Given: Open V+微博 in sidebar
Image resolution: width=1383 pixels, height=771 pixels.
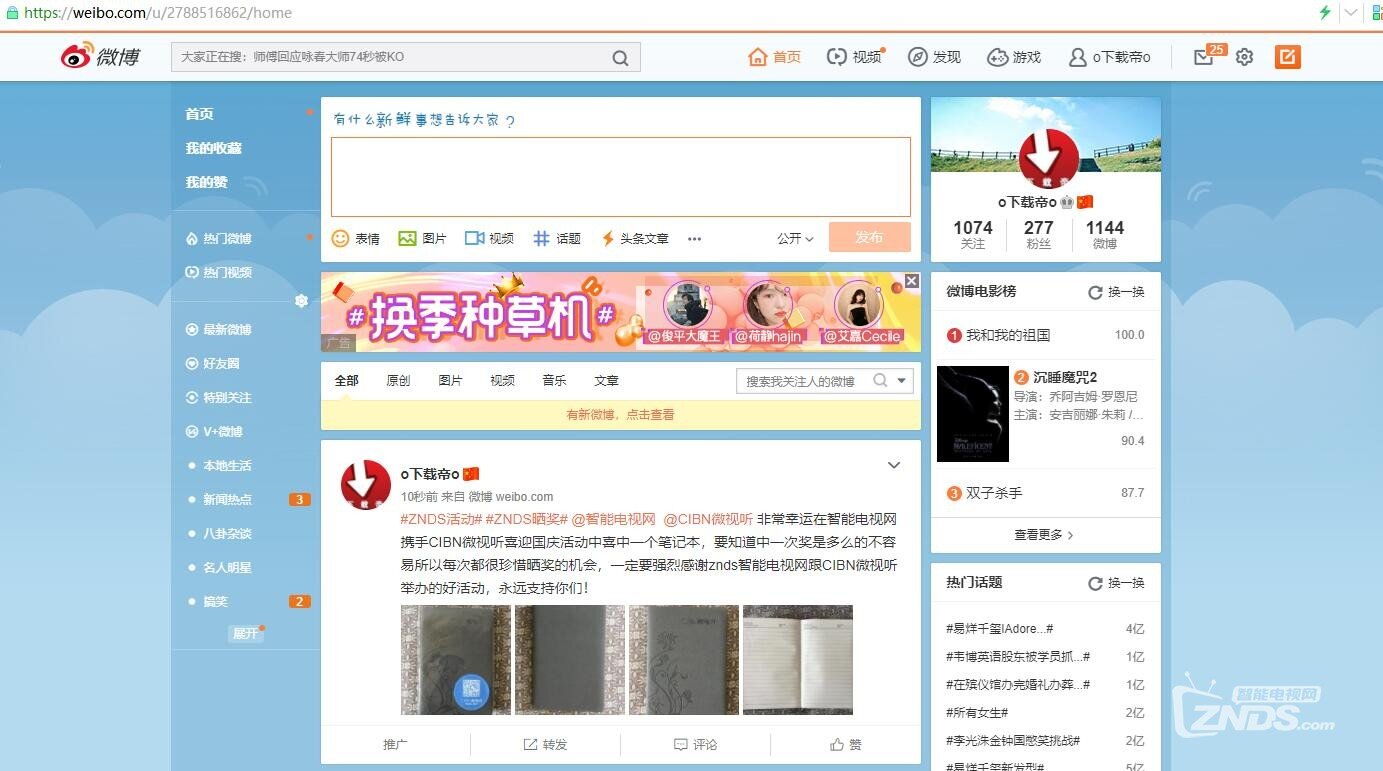Looking at the screenshot, I should [x=215, y=431].
